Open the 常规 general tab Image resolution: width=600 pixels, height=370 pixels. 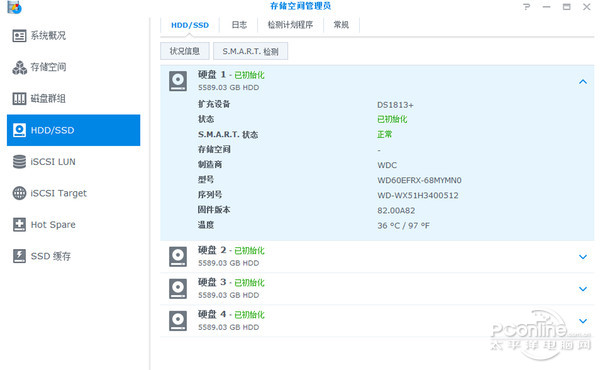(341, 25)
